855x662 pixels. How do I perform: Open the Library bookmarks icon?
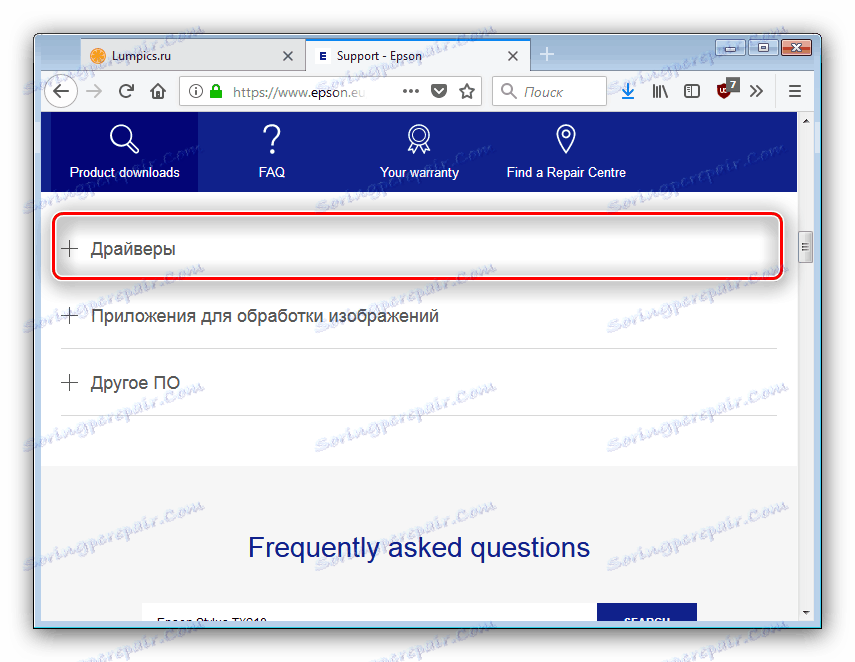660,91
